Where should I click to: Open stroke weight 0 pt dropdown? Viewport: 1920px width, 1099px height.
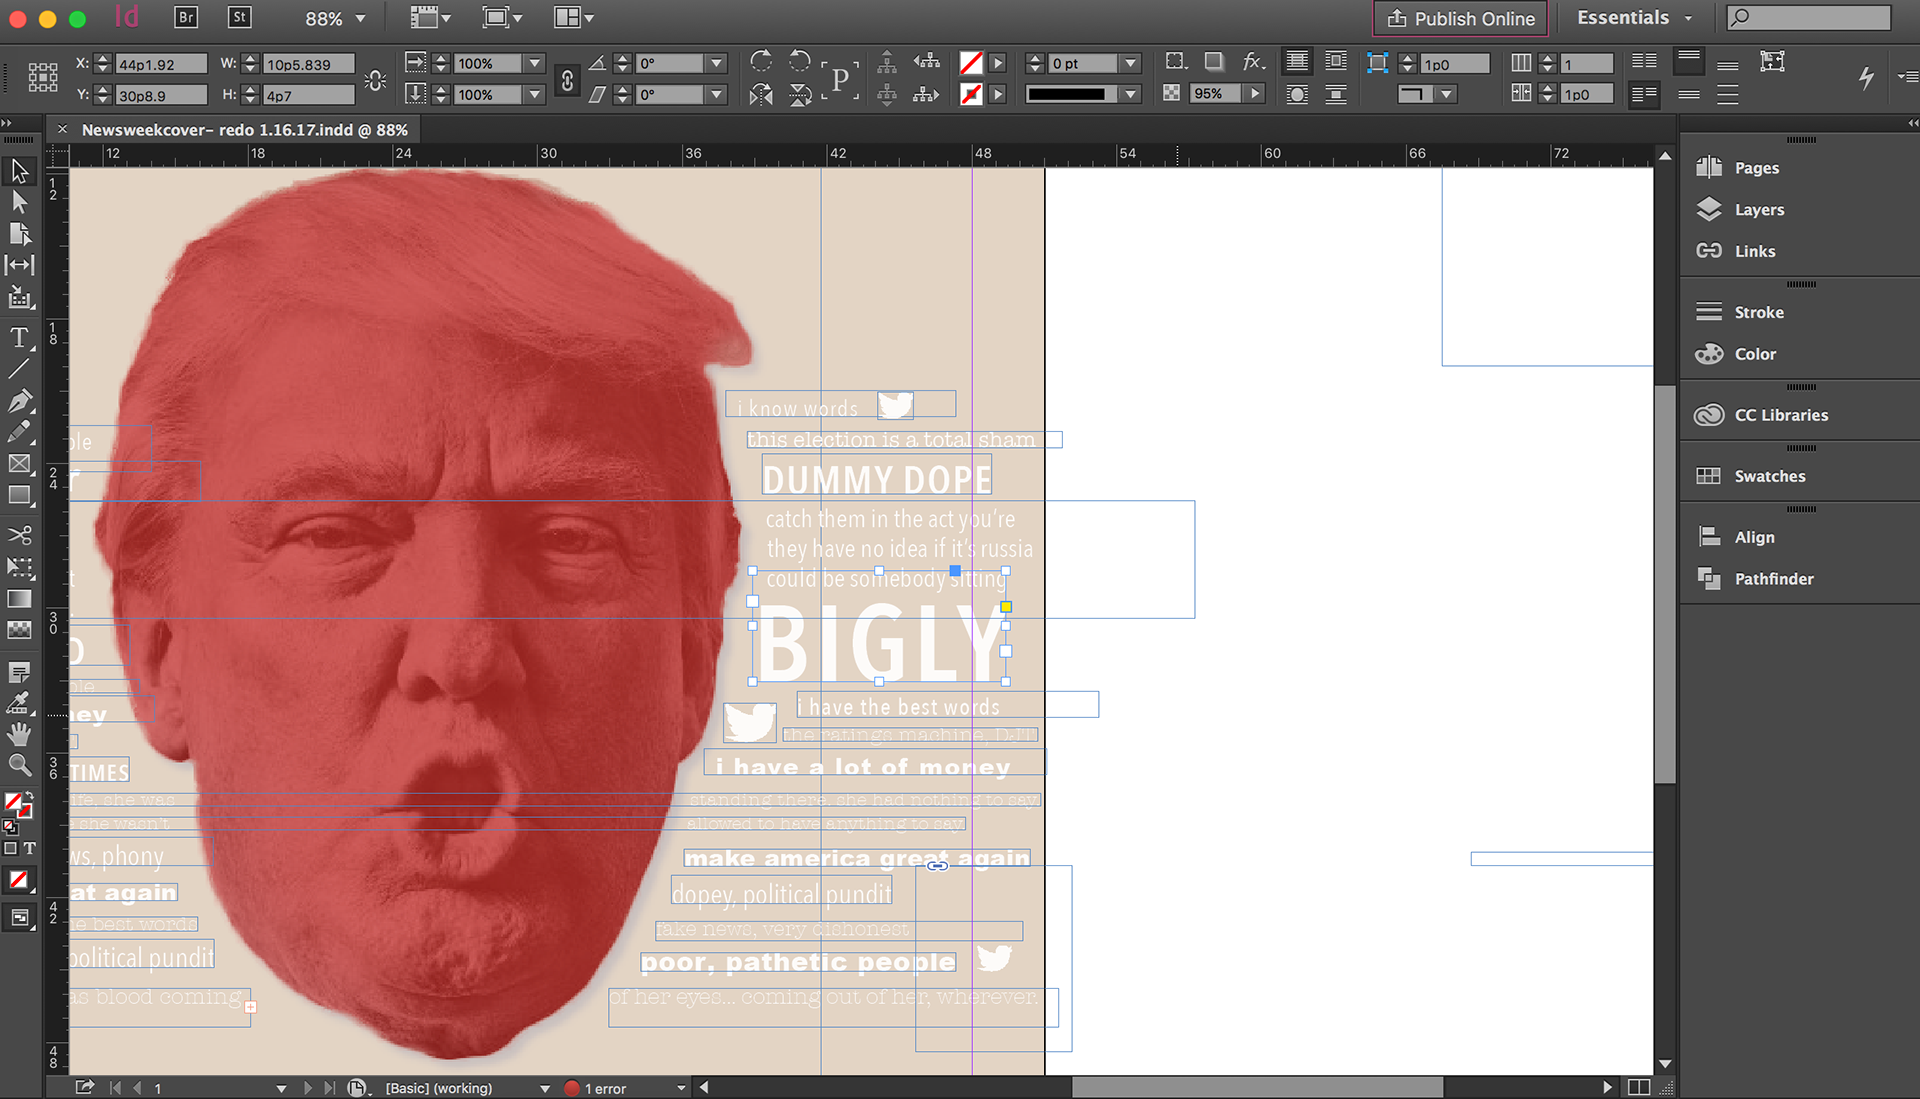[x=1131, y=63]
